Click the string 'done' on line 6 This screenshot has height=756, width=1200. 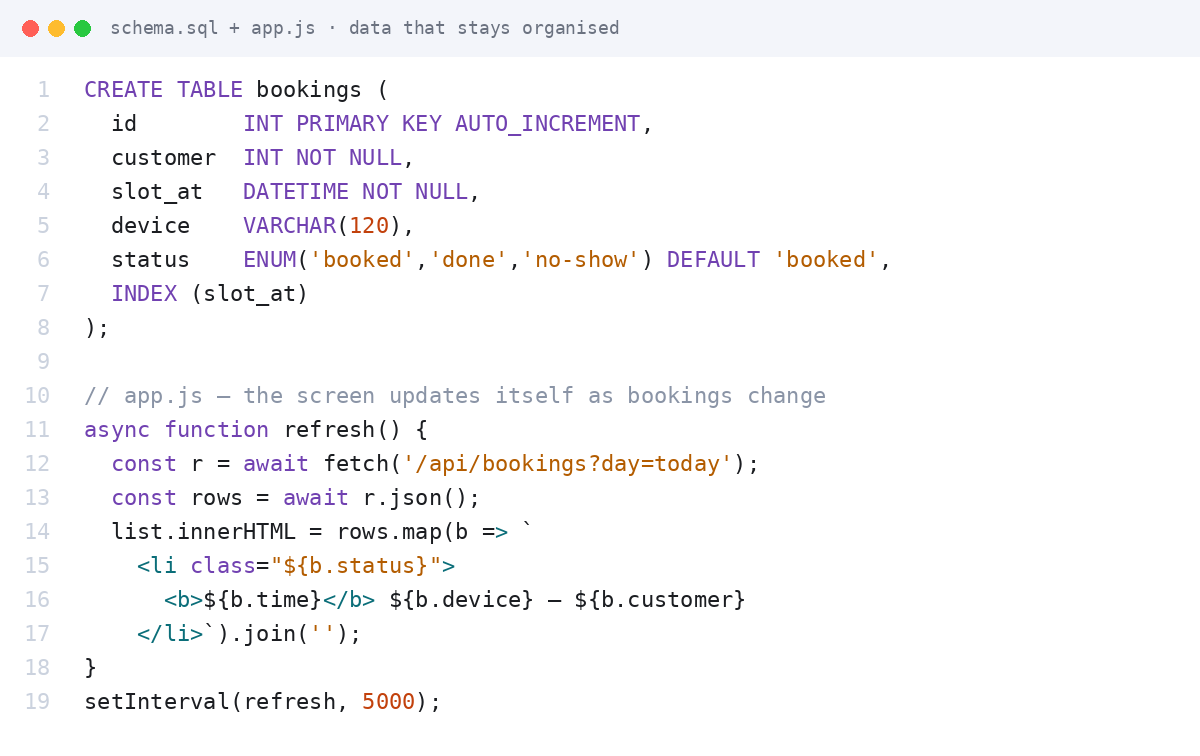coord(468,260)
